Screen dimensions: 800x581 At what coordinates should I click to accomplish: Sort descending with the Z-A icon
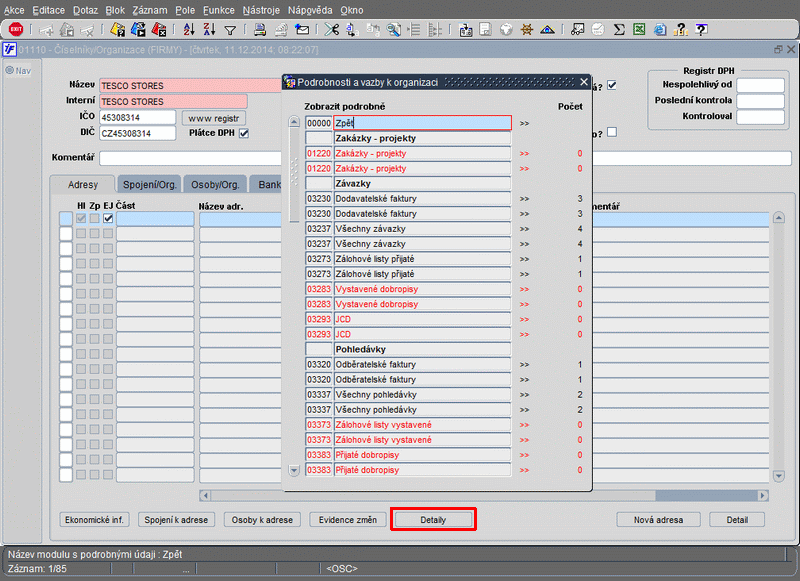coord(209,30)
